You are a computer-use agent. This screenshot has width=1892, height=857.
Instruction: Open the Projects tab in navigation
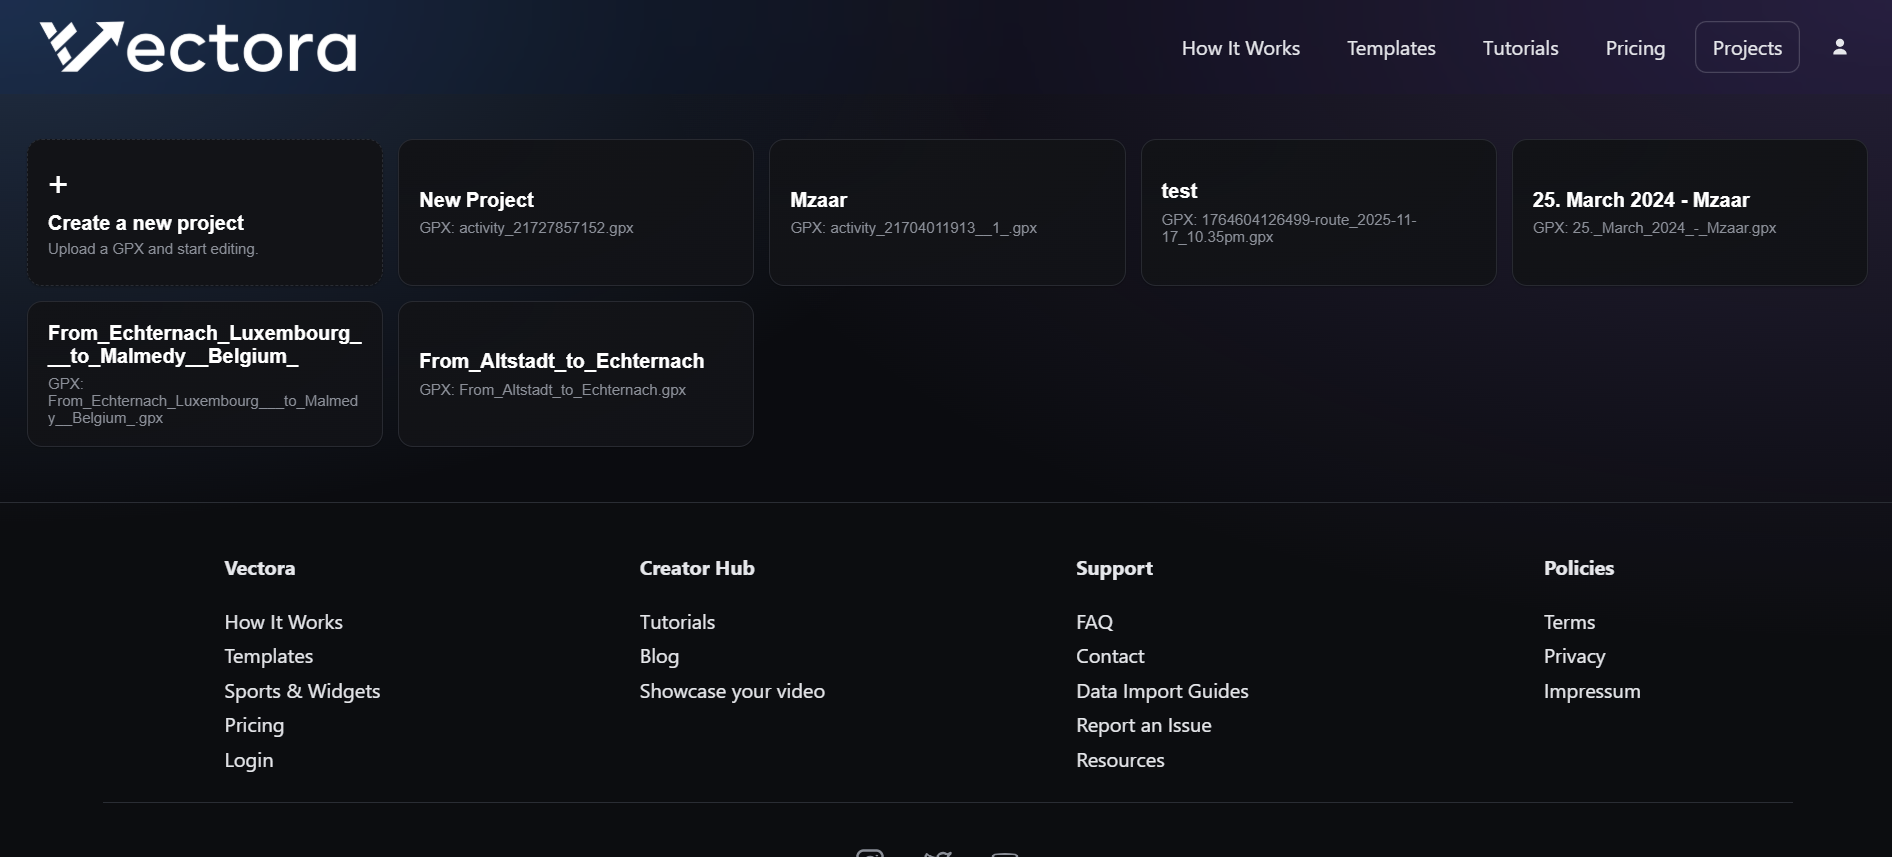tap(1746, 48)
